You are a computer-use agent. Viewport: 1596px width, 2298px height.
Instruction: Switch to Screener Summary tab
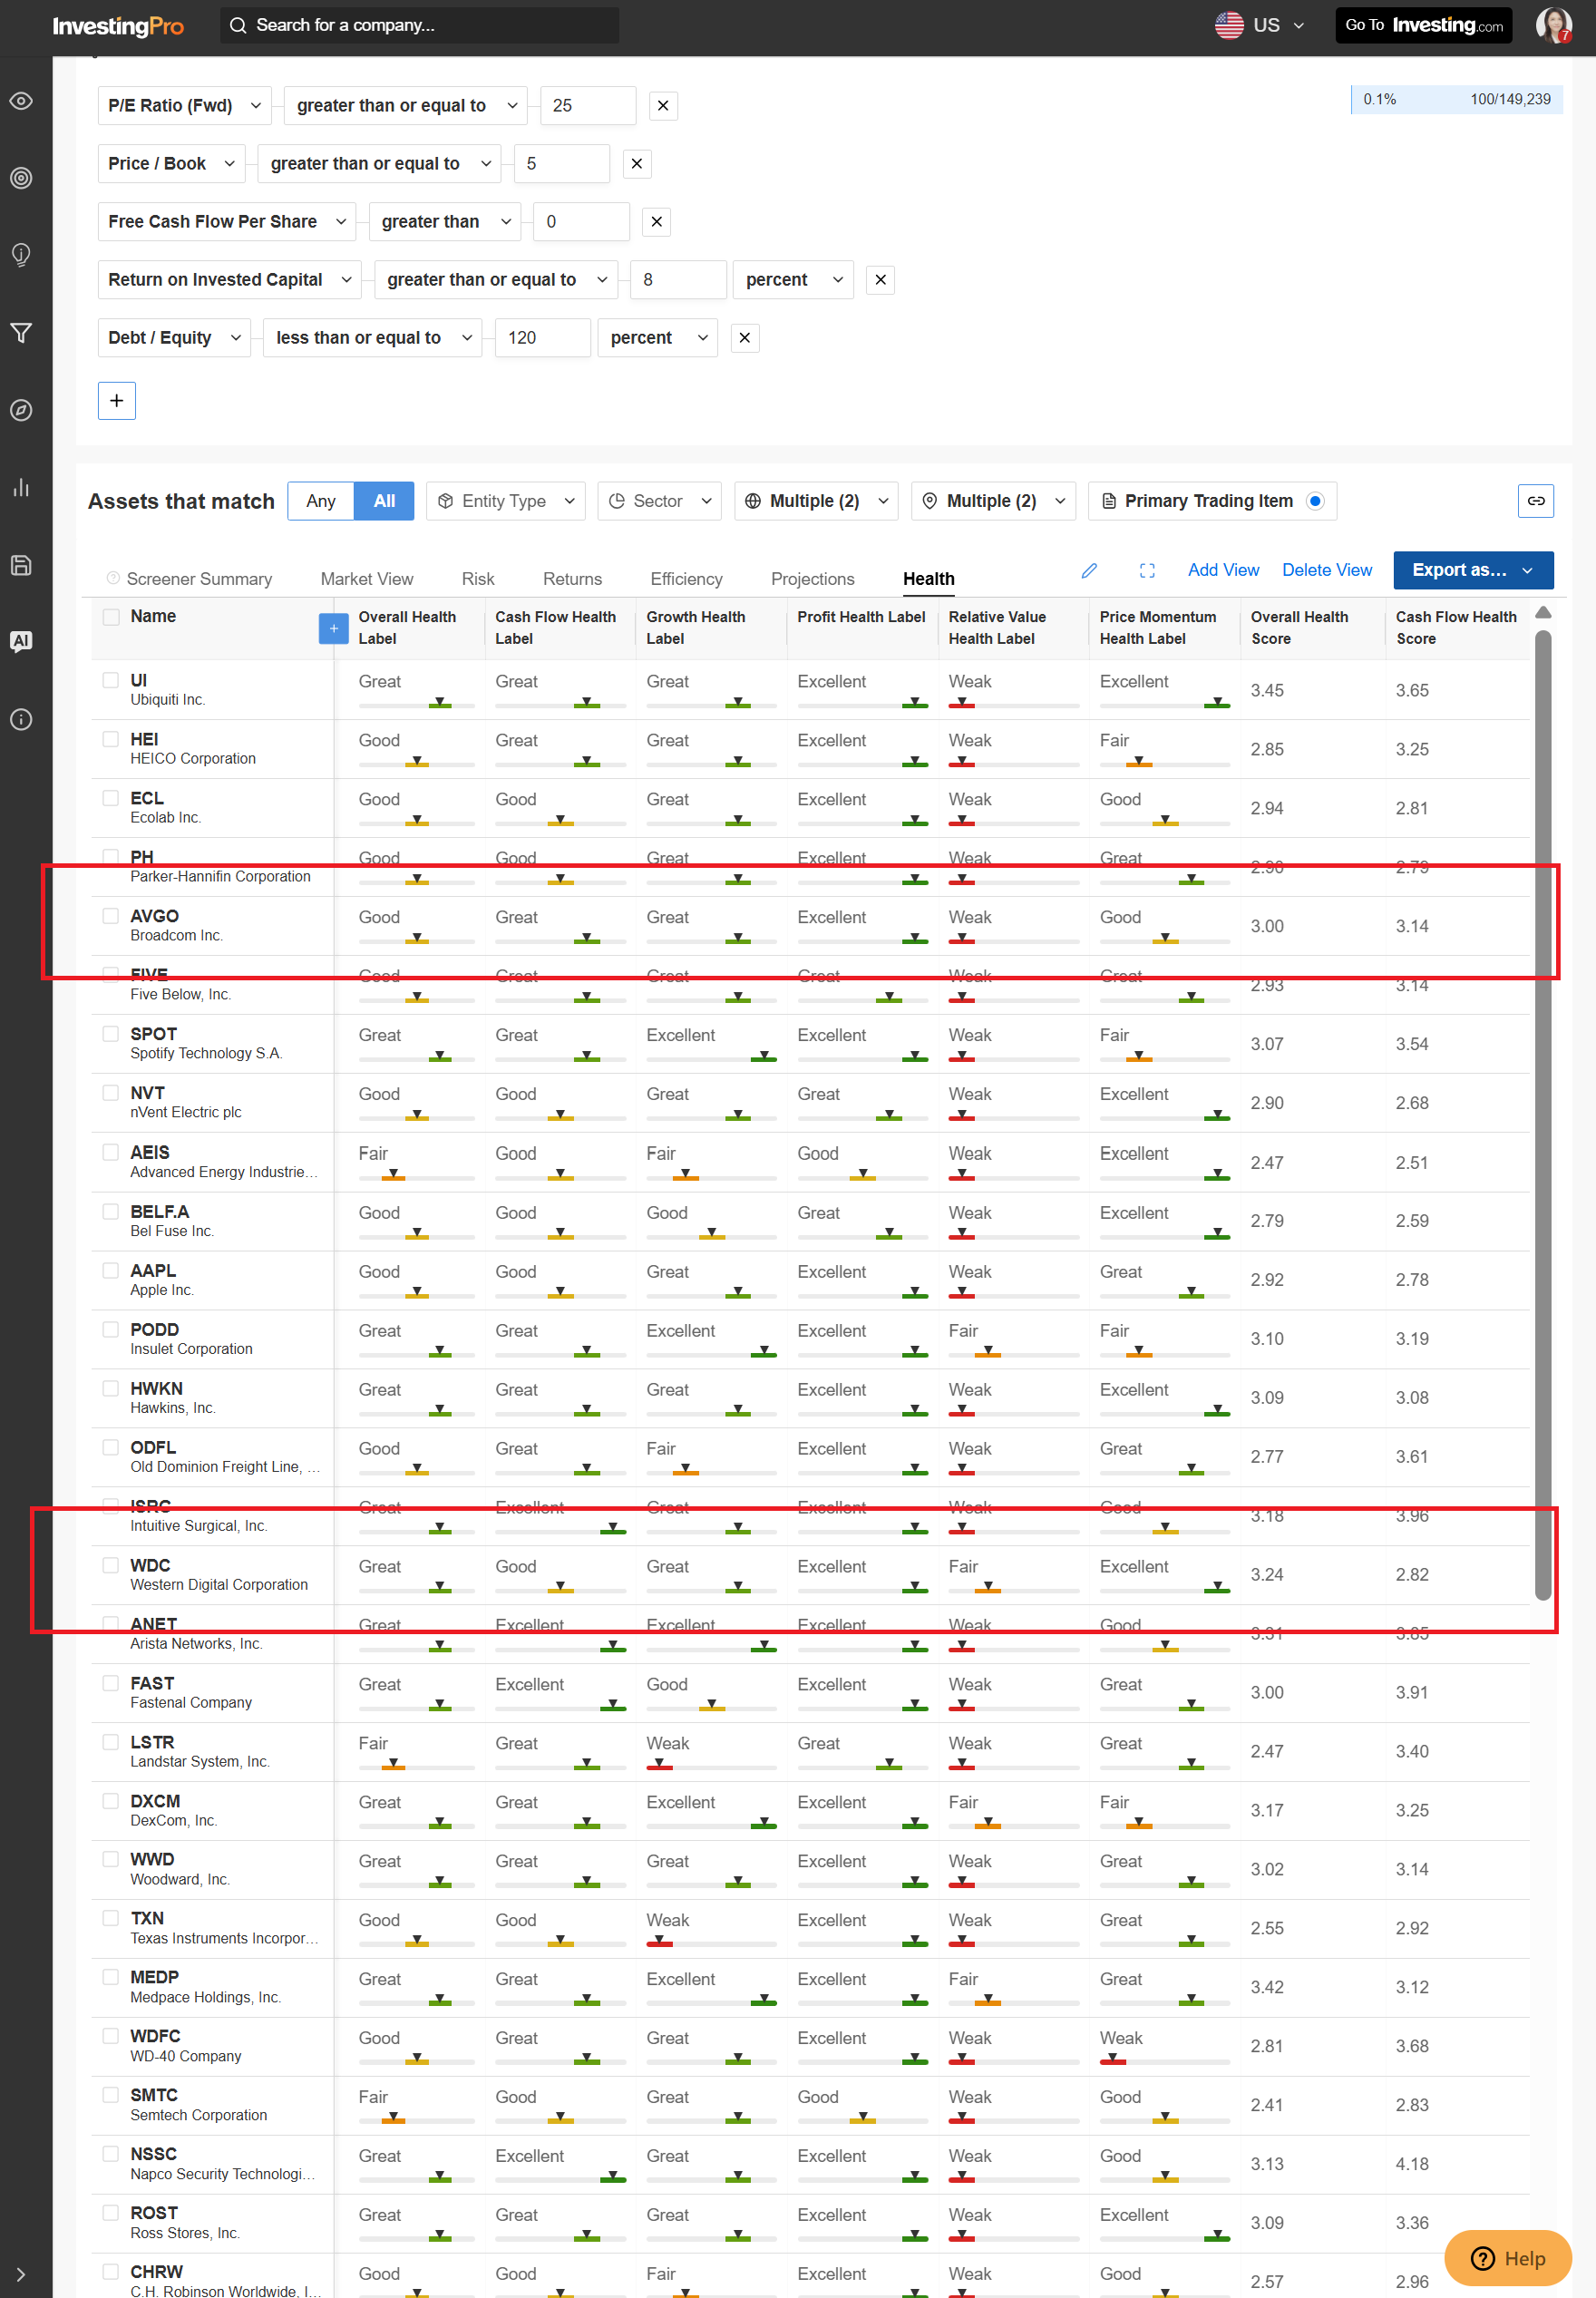coord(199,579)
